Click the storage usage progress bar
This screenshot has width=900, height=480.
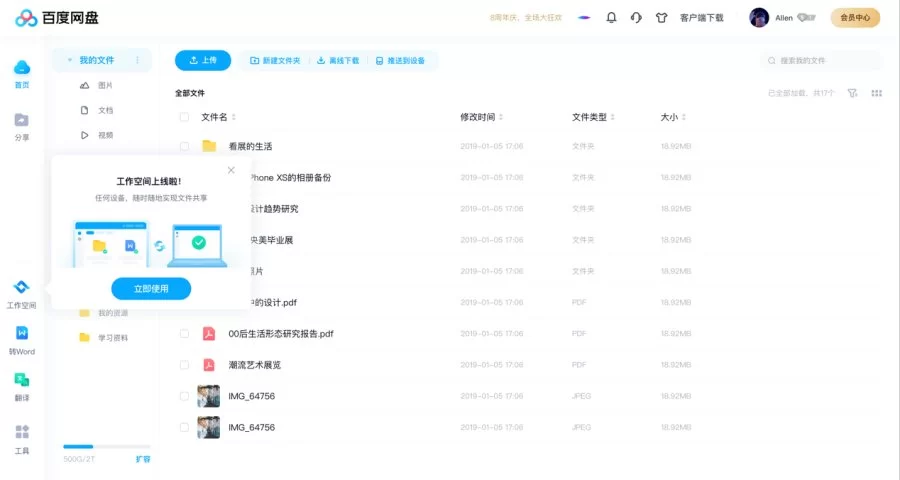click(x=106, y=446)
